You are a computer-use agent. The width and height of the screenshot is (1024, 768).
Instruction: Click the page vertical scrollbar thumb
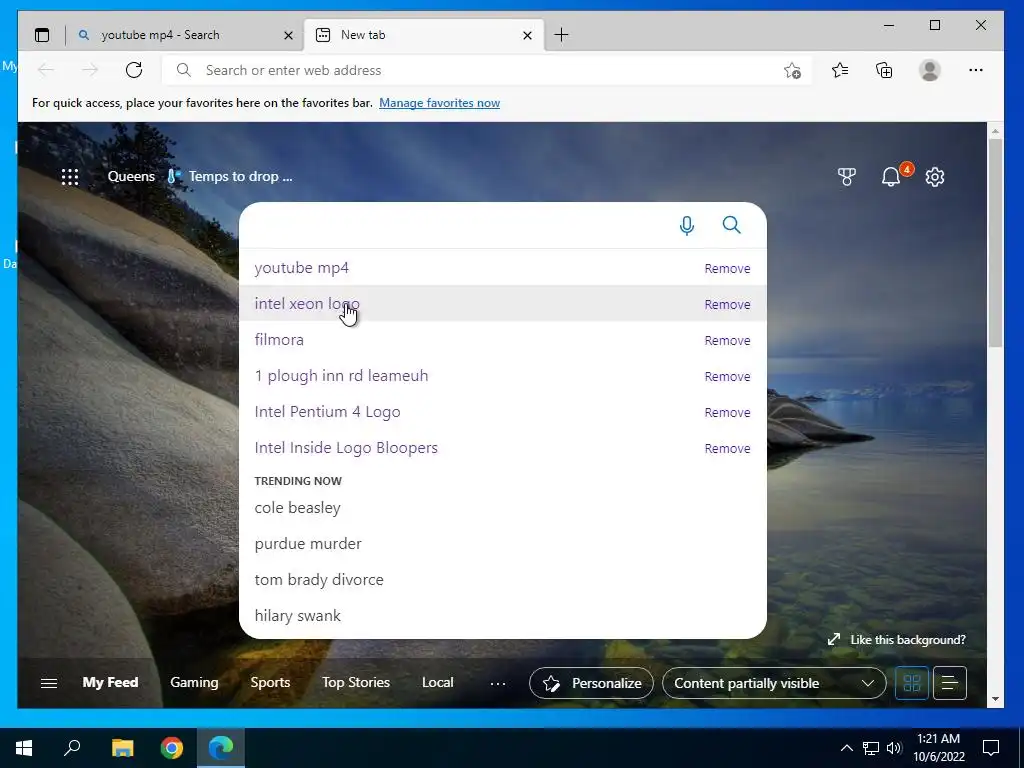[x=995, y=242]
